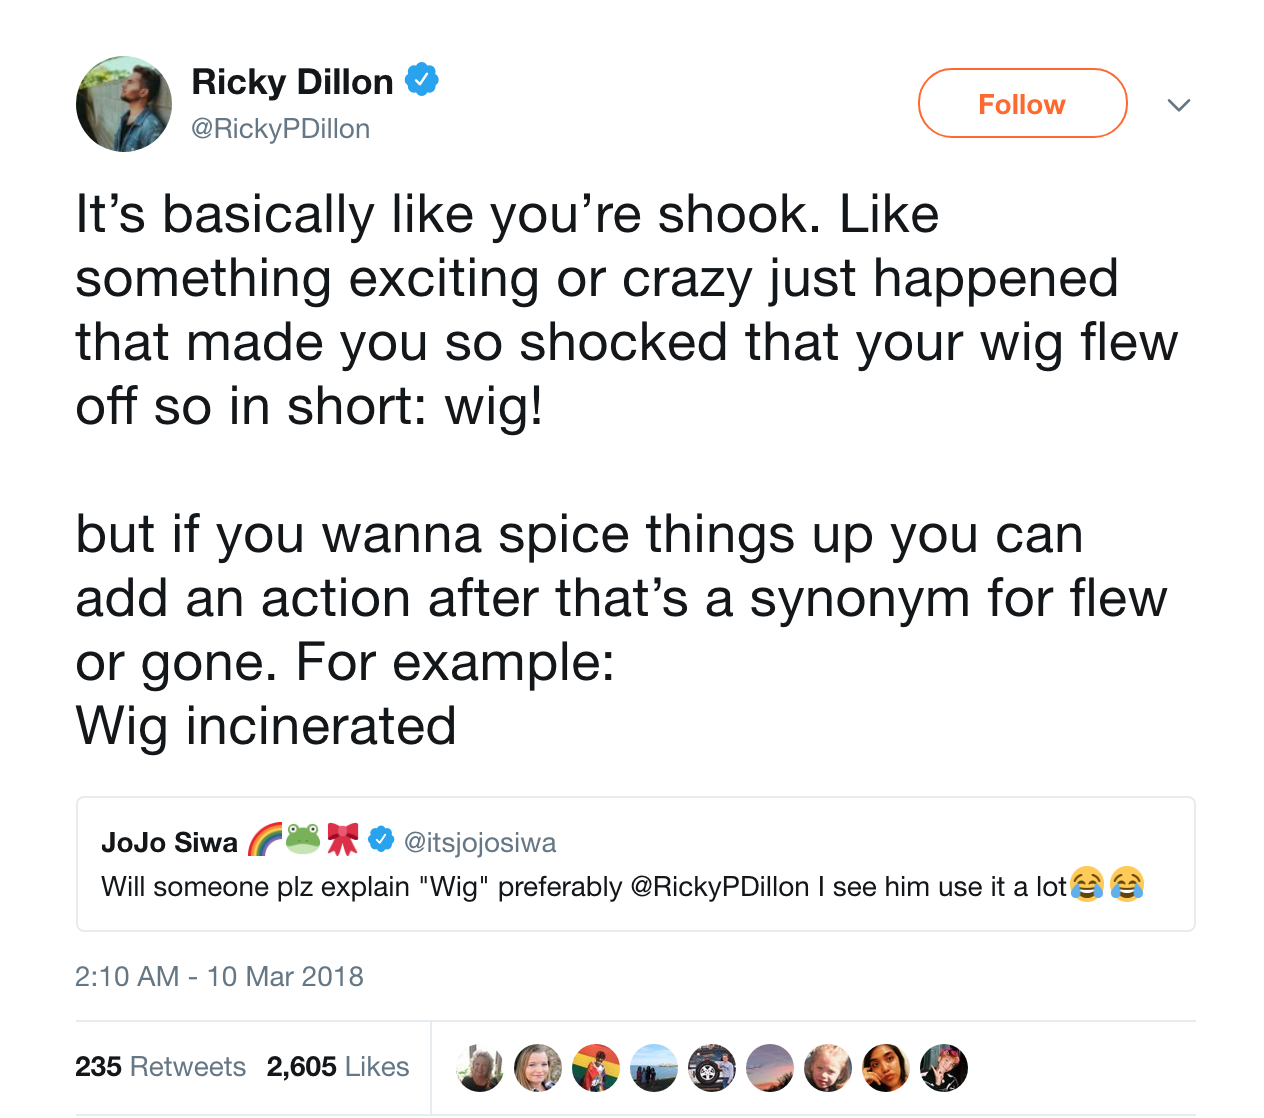
Task: Open eighth liker avatar with dark-haired person
Action: [886, 1068]
